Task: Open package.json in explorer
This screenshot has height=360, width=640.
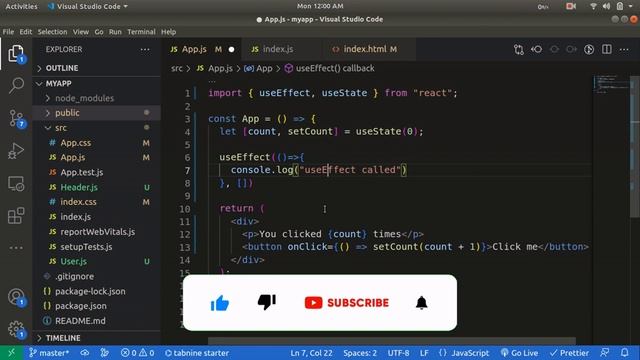Action: [x=98, y=306]
